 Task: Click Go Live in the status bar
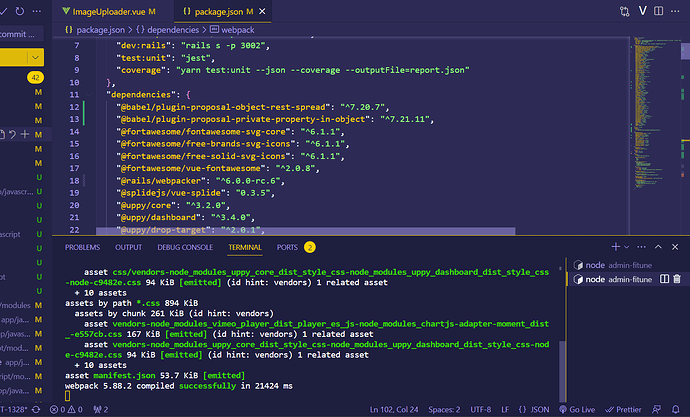[577, 410]
